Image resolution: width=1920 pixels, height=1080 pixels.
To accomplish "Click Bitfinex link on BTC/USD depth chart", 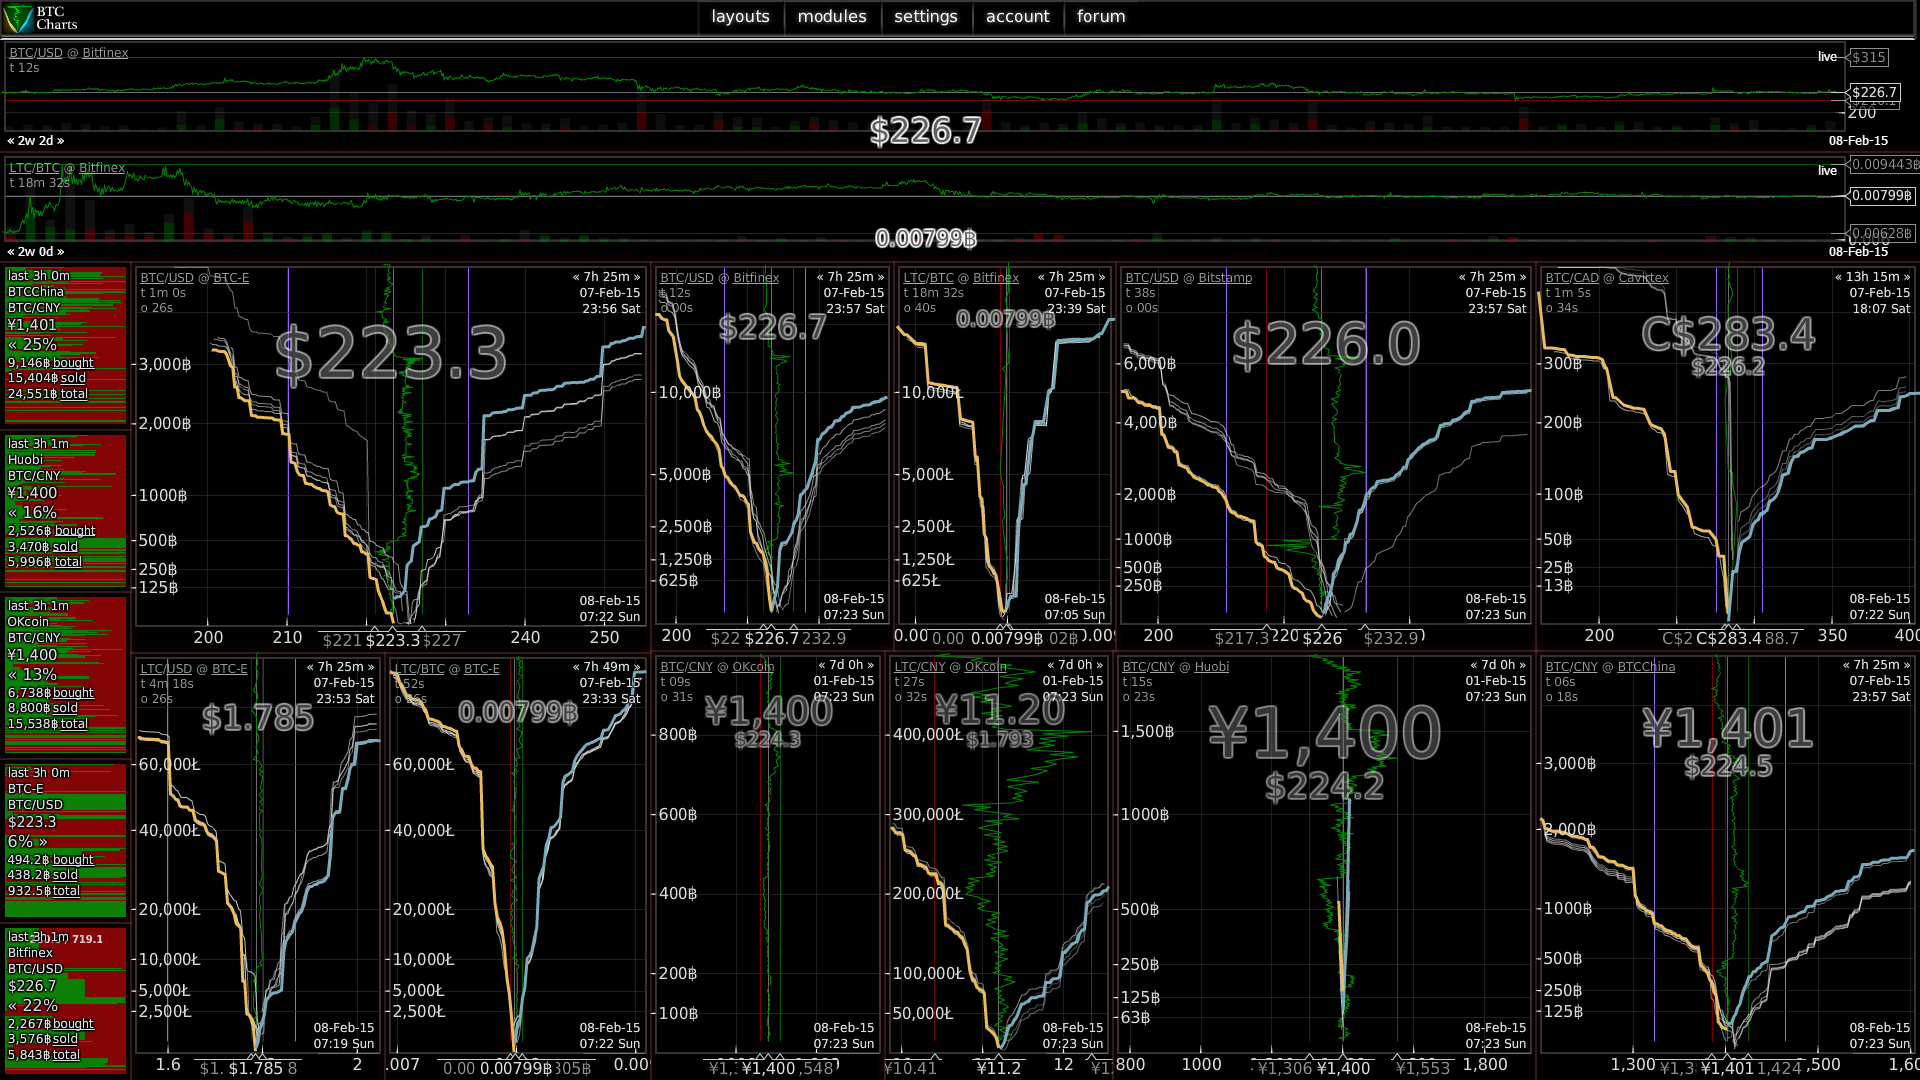I will pos(756,278).
